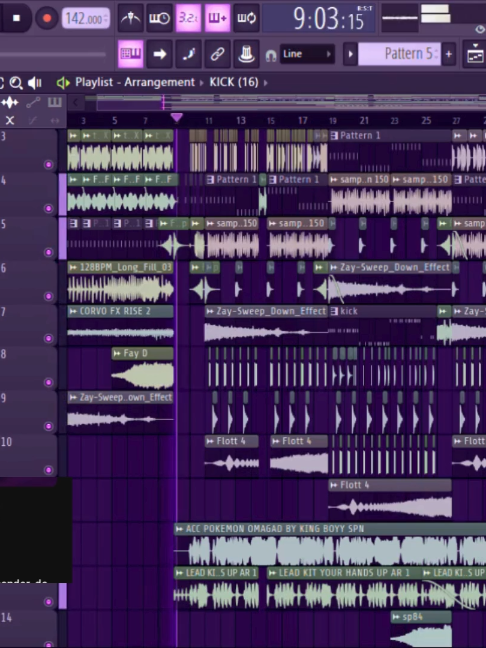Mute track 4 with its dot

tap(48, 208)
